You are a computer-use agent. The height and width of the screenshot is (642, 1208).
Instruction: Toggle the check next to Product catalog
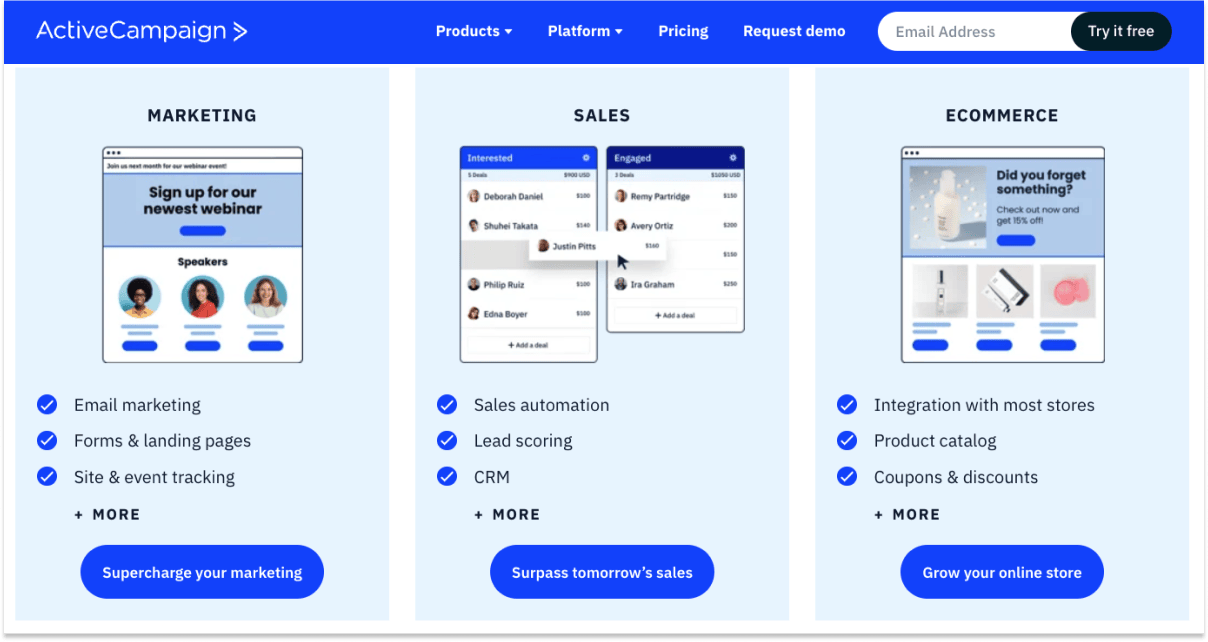847,440
